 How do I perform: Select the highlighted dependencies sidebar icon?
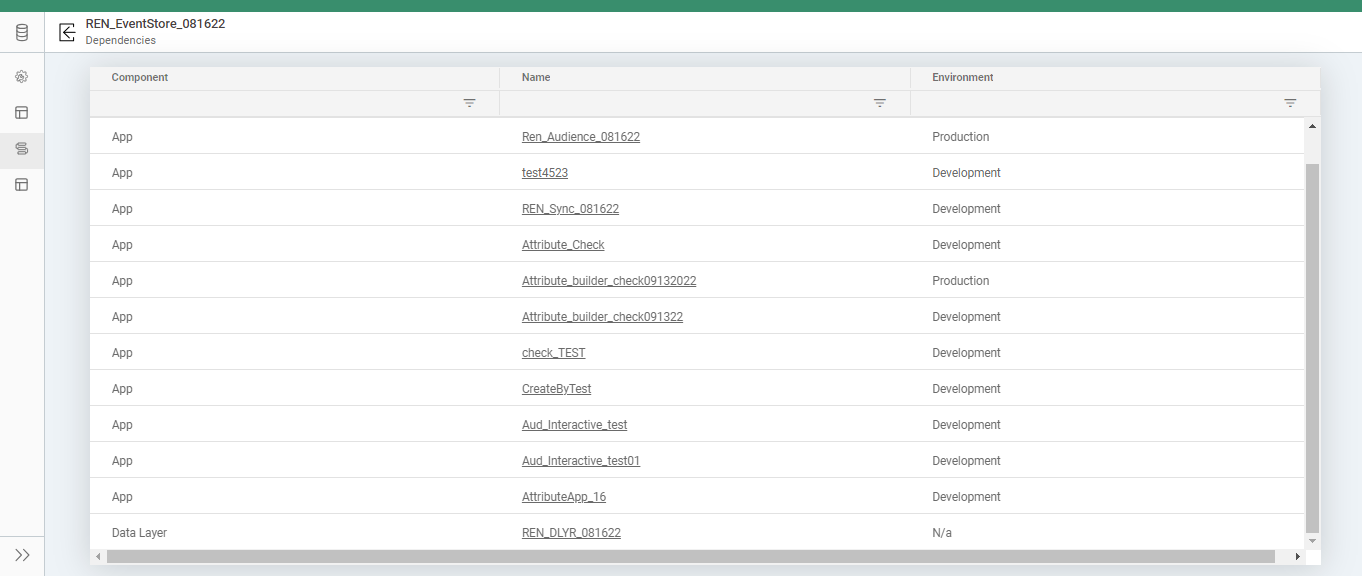pos(22,149)
